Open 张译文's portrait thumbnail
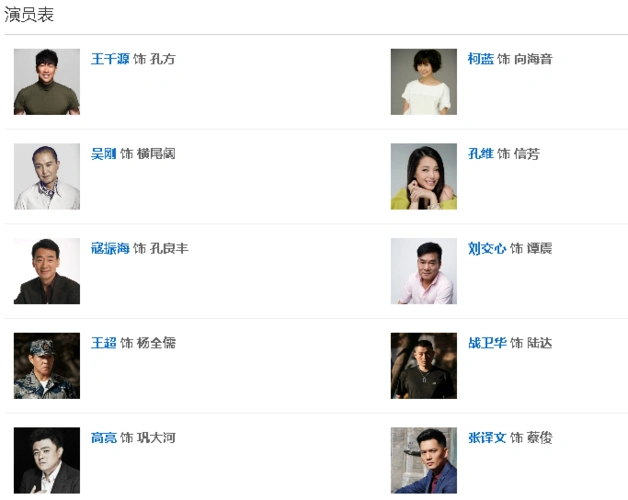 (423, 460)
